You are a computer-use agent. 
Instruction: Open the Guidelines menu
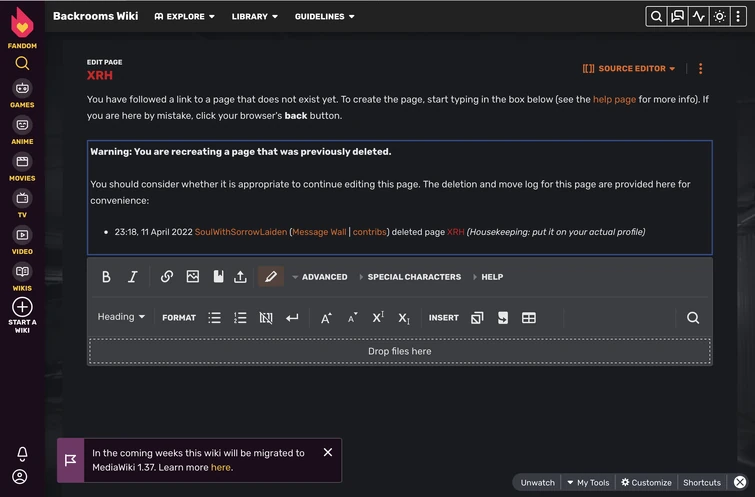click(x=325, y=16)
